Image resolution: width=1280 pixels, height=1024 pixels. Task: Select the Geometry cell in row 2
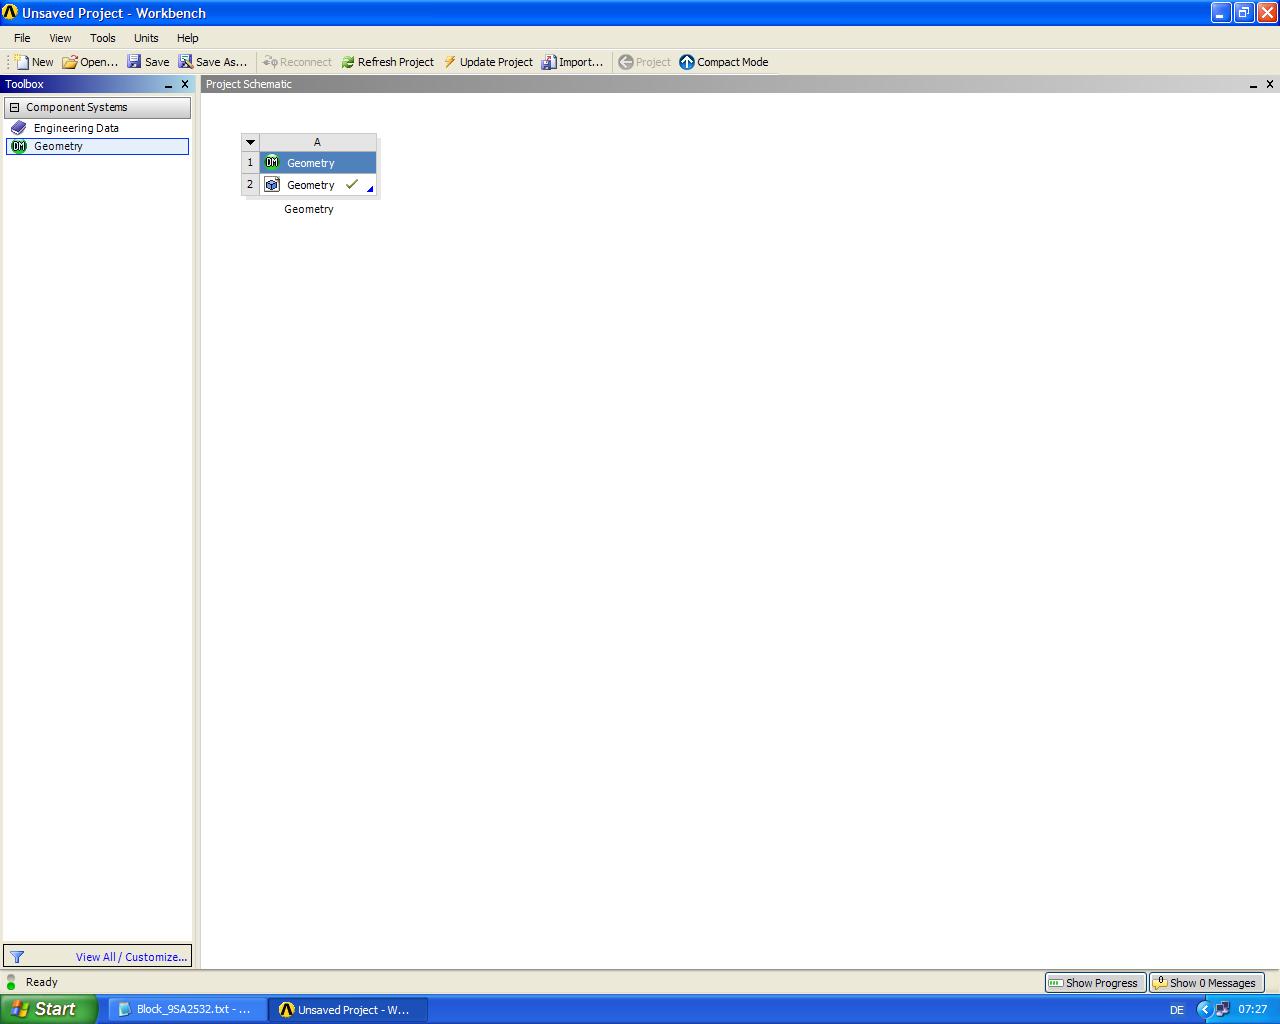coord(318,185)
